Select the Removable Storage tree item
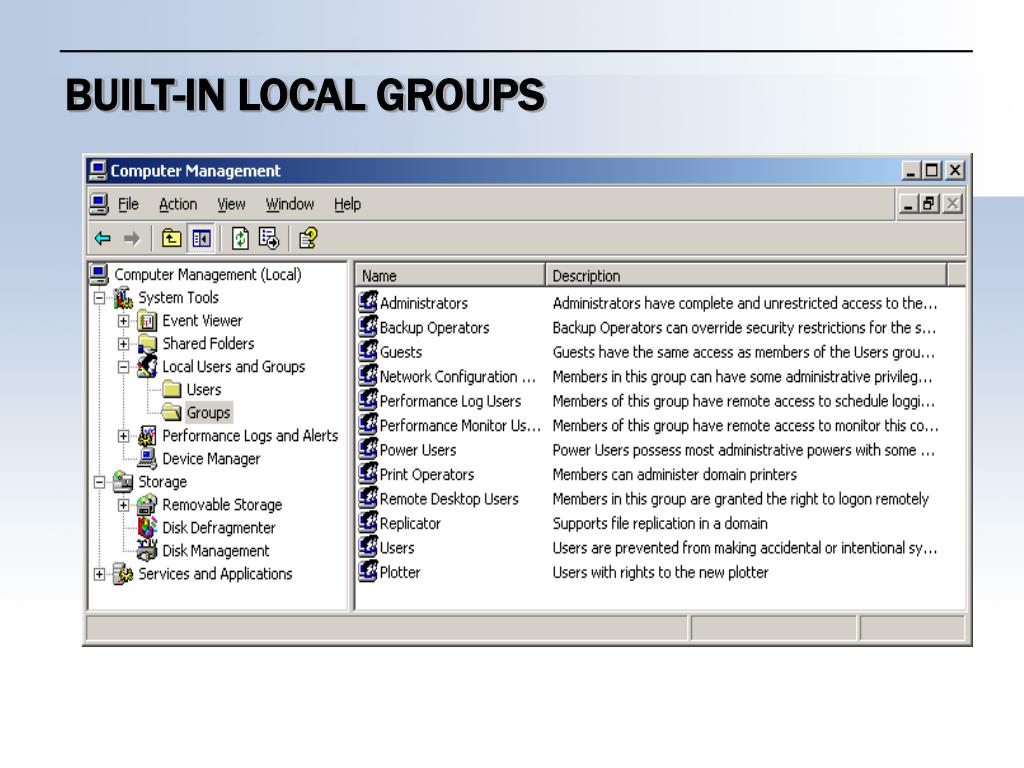Image resolution: width=1024 pixels, height=768 pixels. point(222,505)
